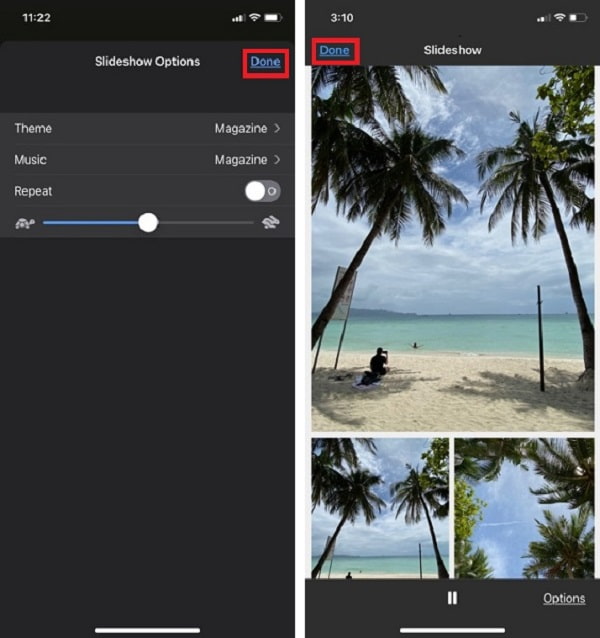Open the Music setting row

tap(147, 160)
